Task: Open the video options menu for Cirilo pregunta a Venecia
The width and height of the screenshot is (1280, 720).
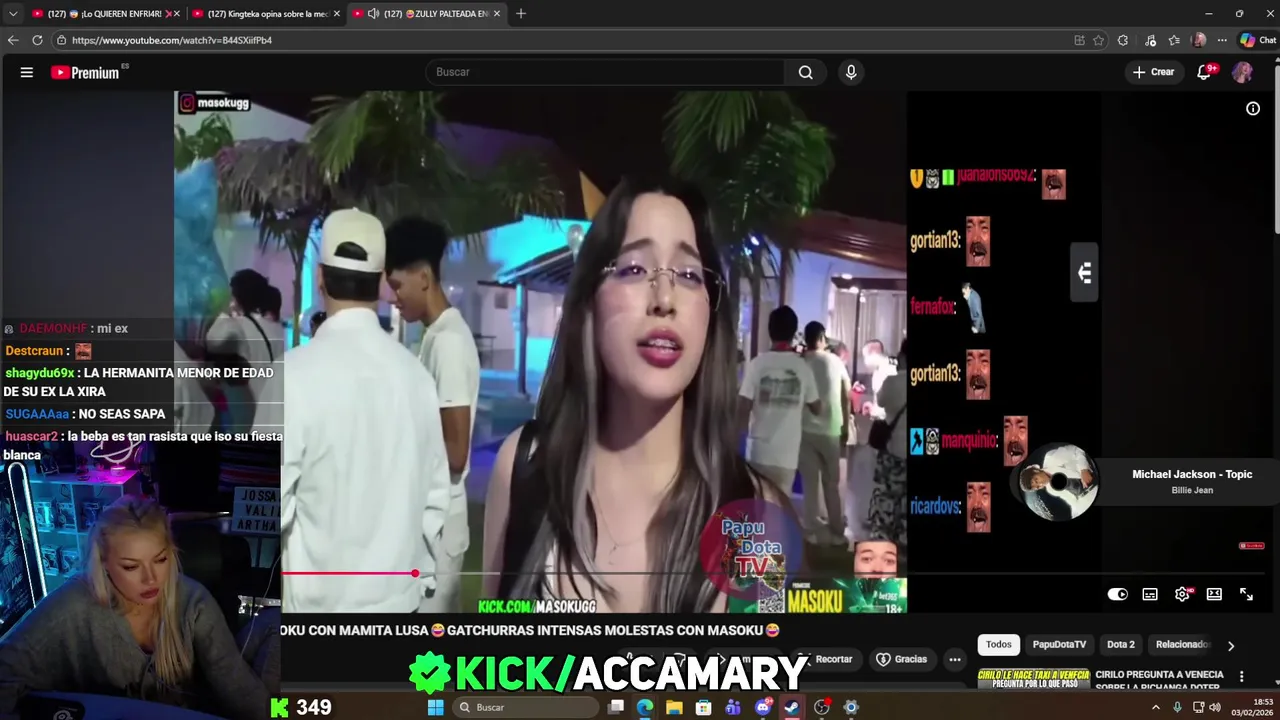Action: pyautogui.click(x=1242, y=677)
